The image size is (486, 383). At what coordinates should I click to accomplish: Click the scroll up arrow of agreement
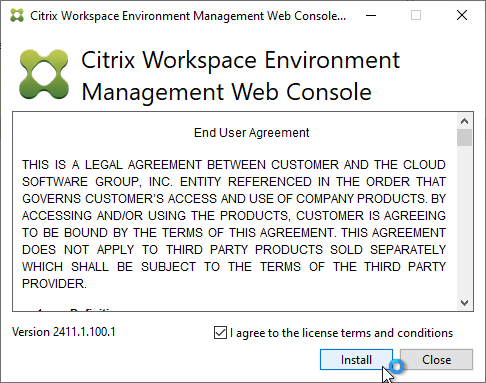tap(464, 121)
